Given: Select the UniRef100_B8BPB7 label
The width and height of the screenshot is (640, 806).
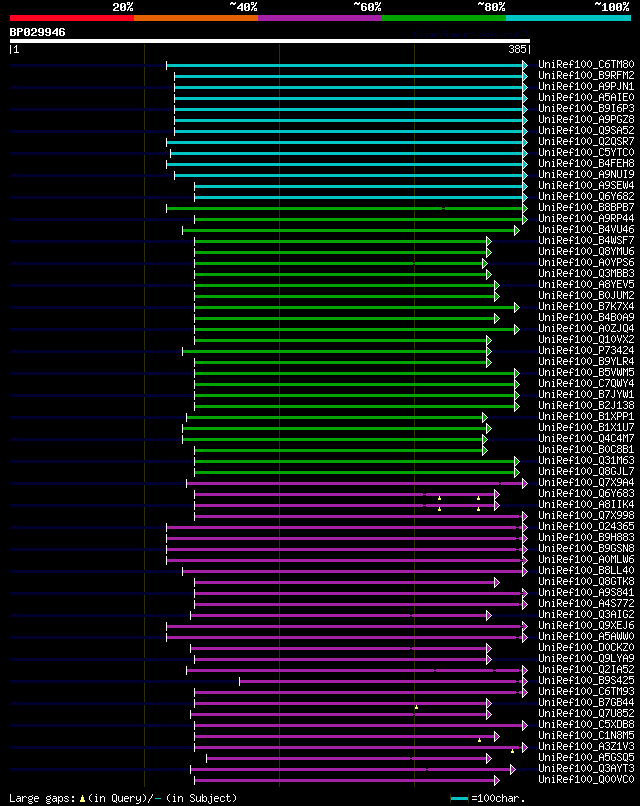Looking at the screenshot, I should tap(586, 208).
